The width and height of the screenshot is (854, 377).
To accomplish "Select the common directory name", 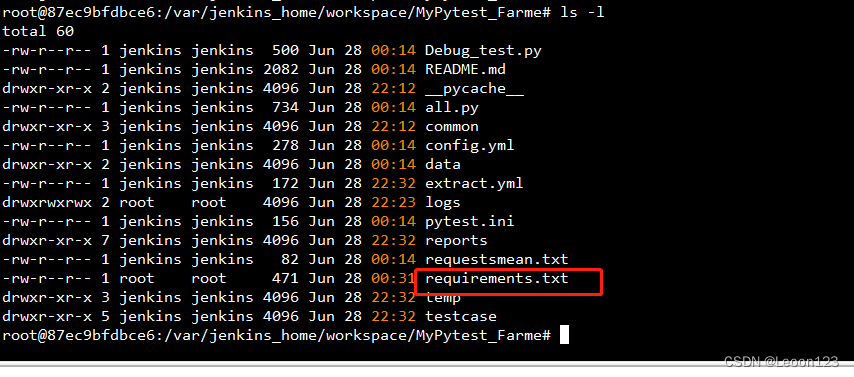I will click(452, 127).
